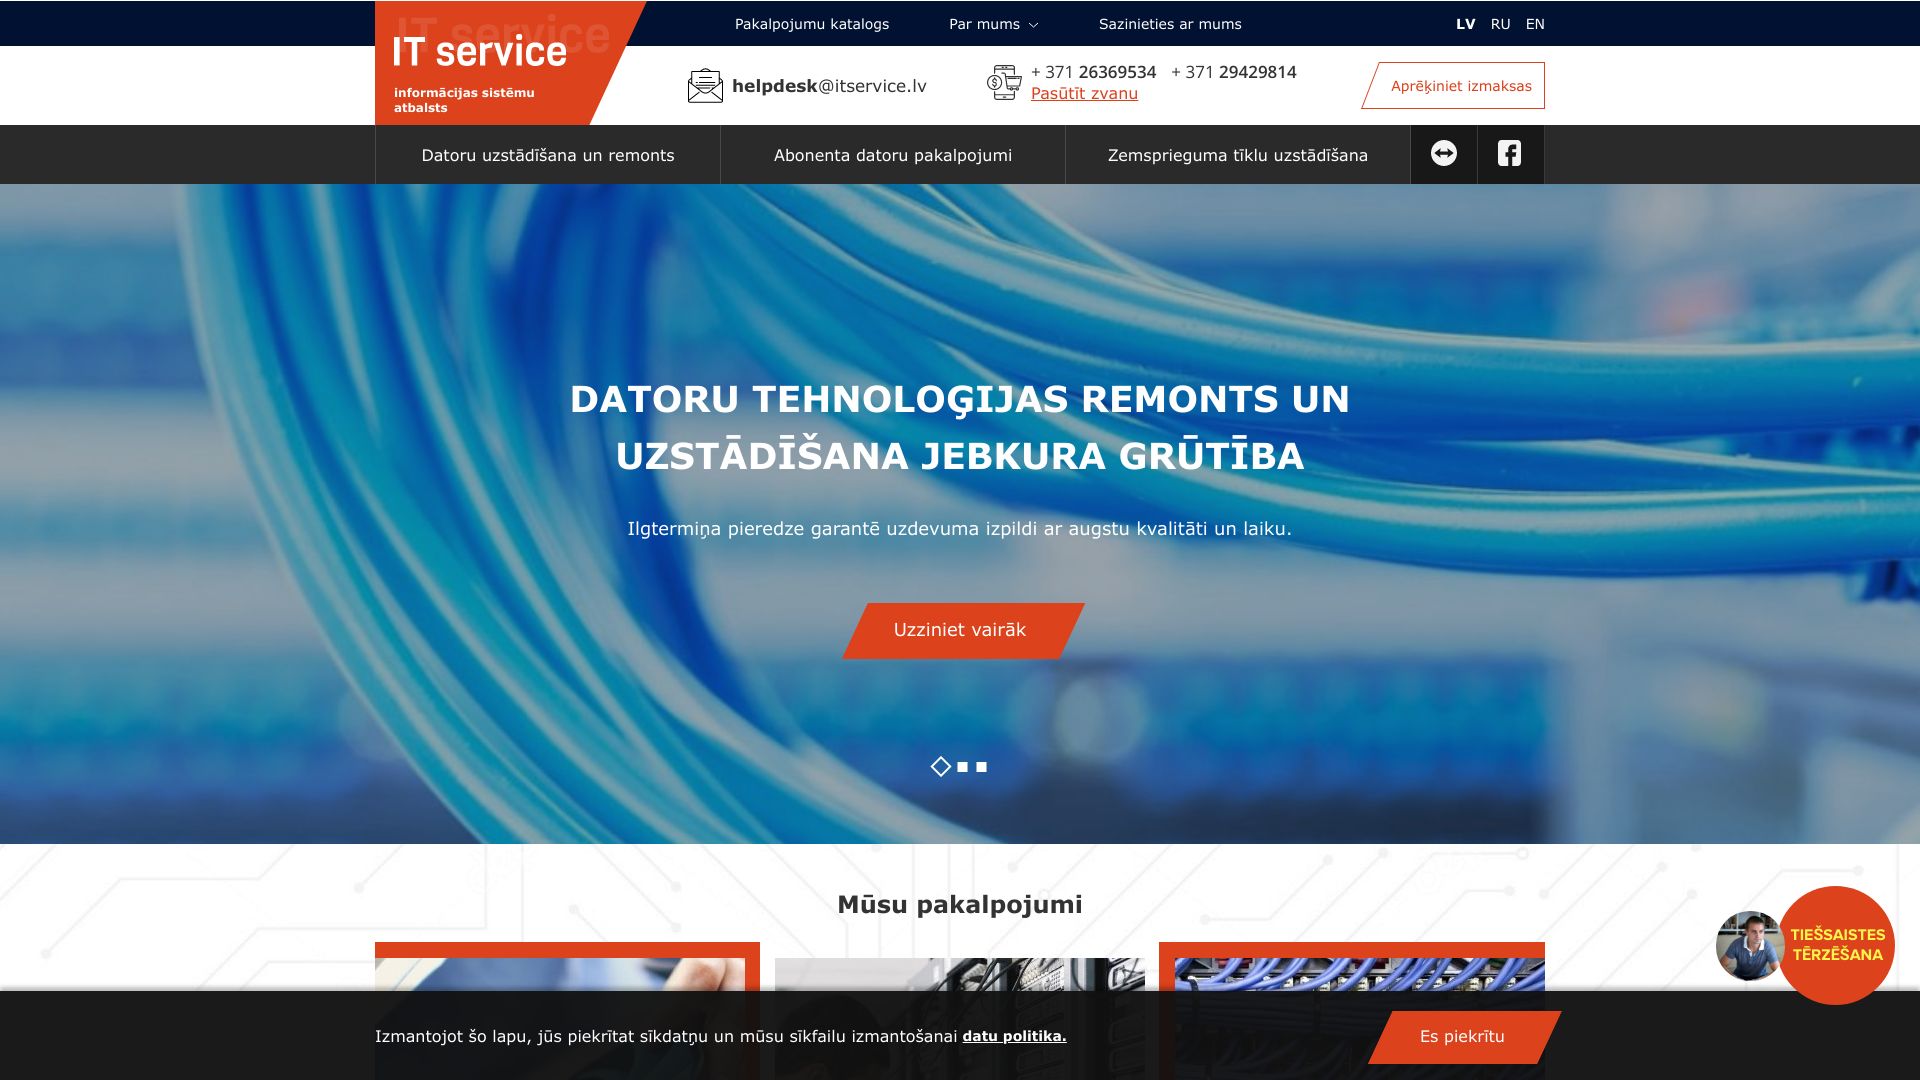Open Aprēķiniet izmaksas calculator button

coord(1459,86)
